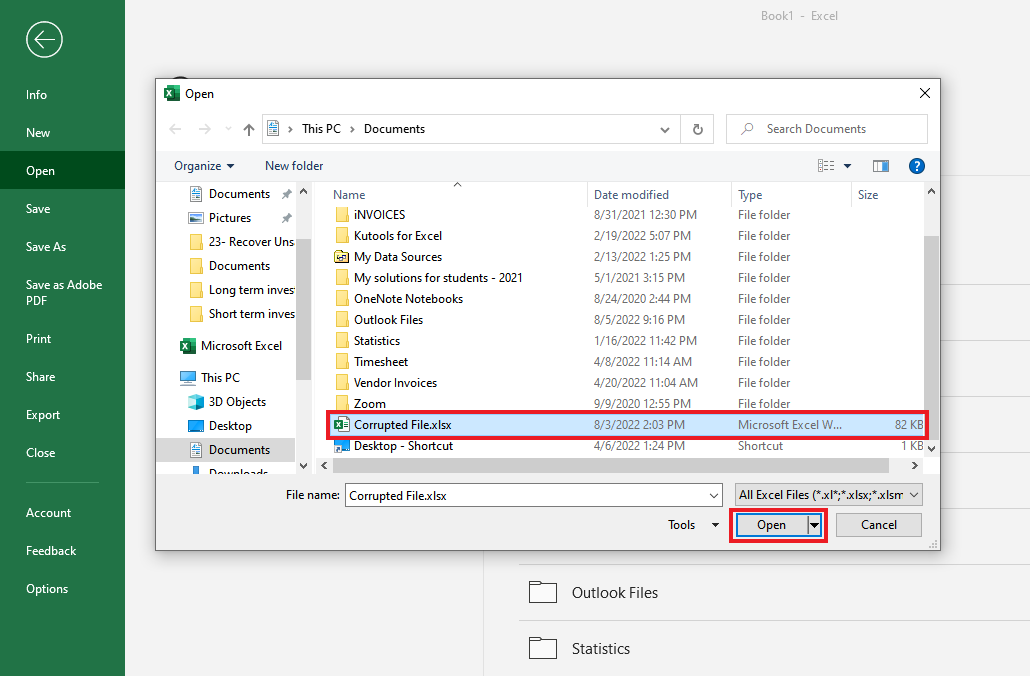Open the Organize dropdown menu
Image resolution: width=1030 pixels, height=676 pixels.
pos(203,165)
